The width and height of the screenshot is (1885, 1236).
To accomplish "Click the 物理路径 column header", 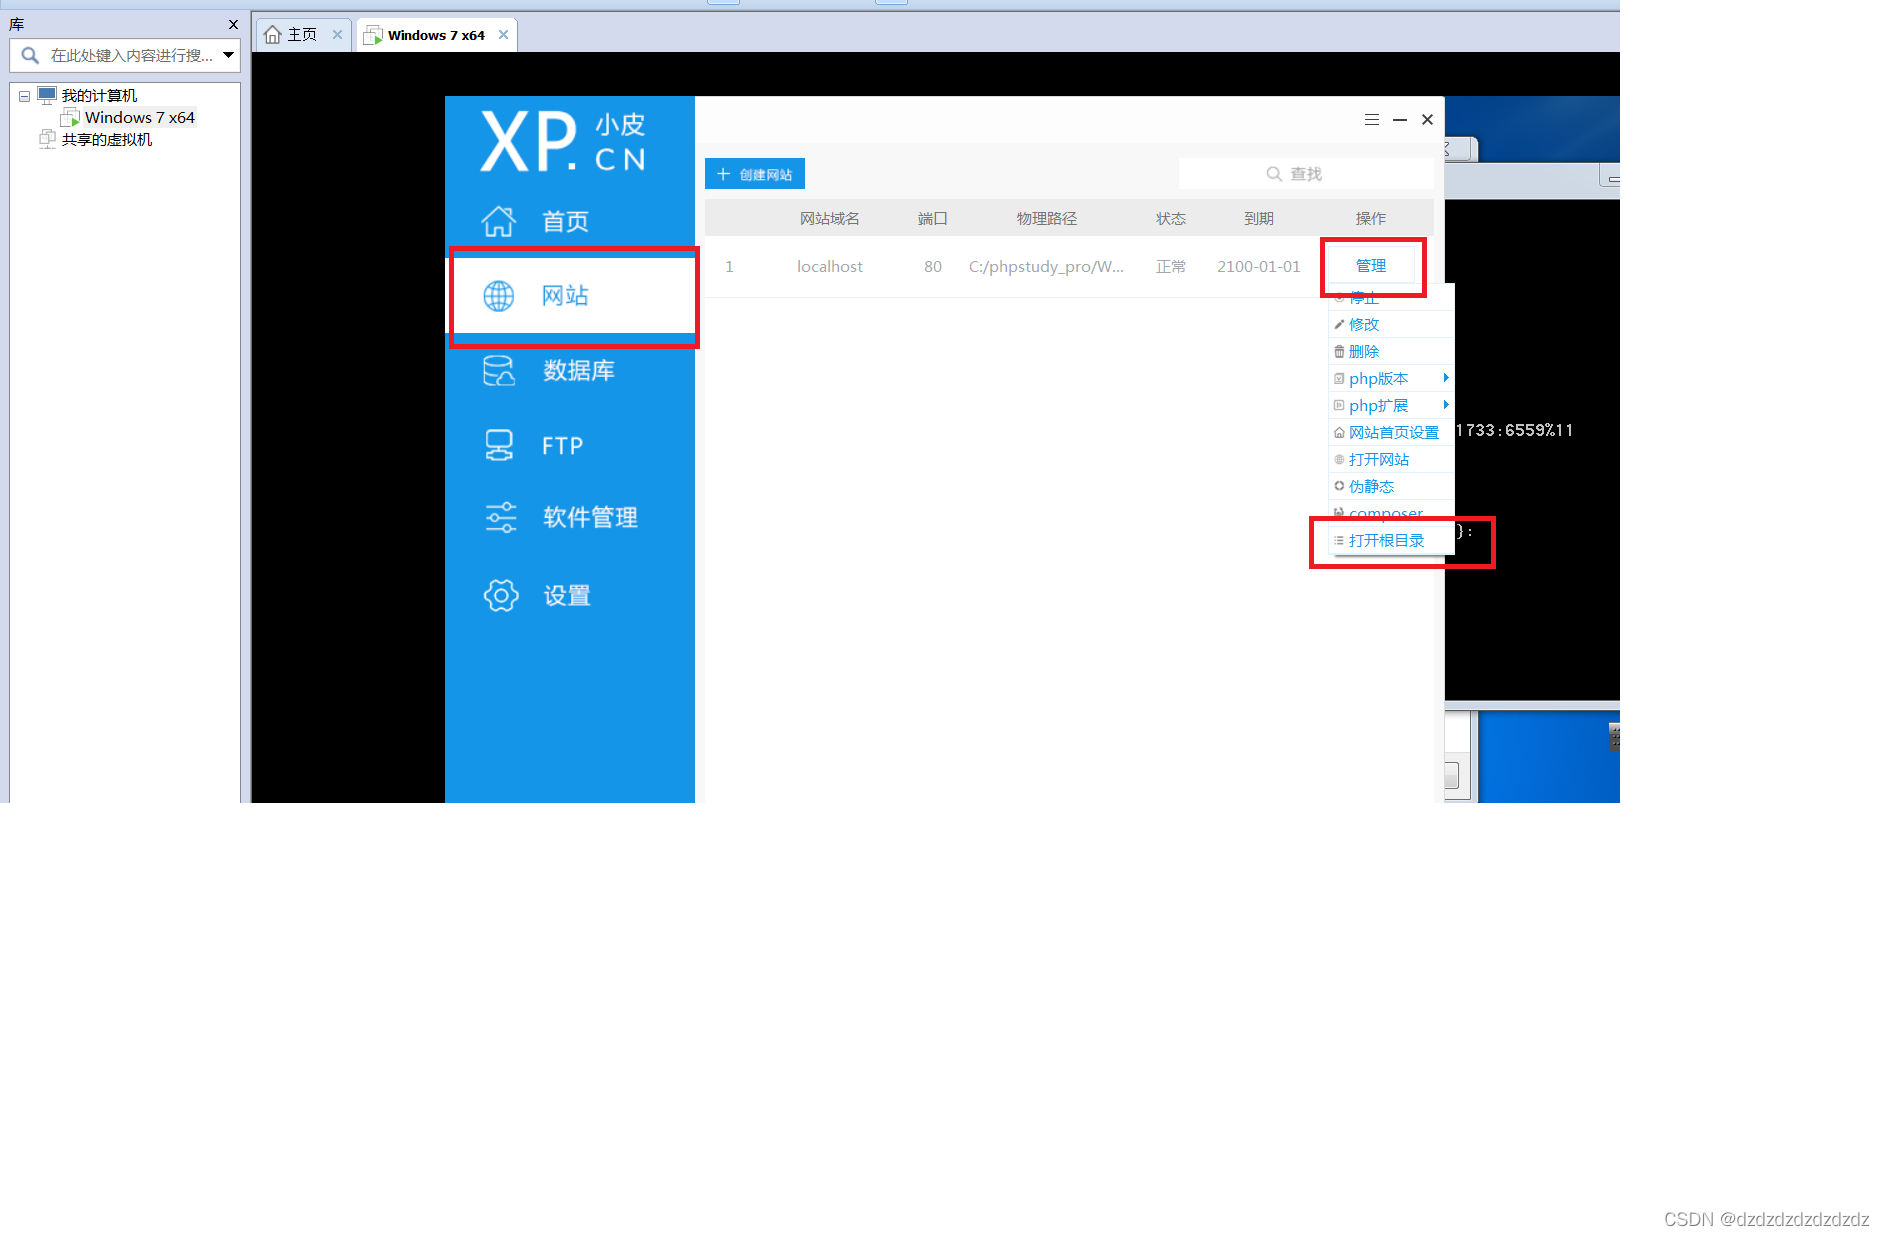I will click(x=1047, y=218).
